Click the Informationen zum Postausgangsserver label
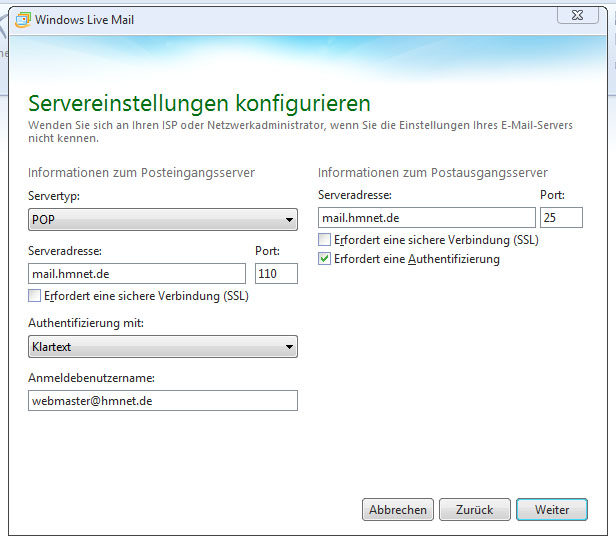The image size is (616, 544). coord(433,173)
